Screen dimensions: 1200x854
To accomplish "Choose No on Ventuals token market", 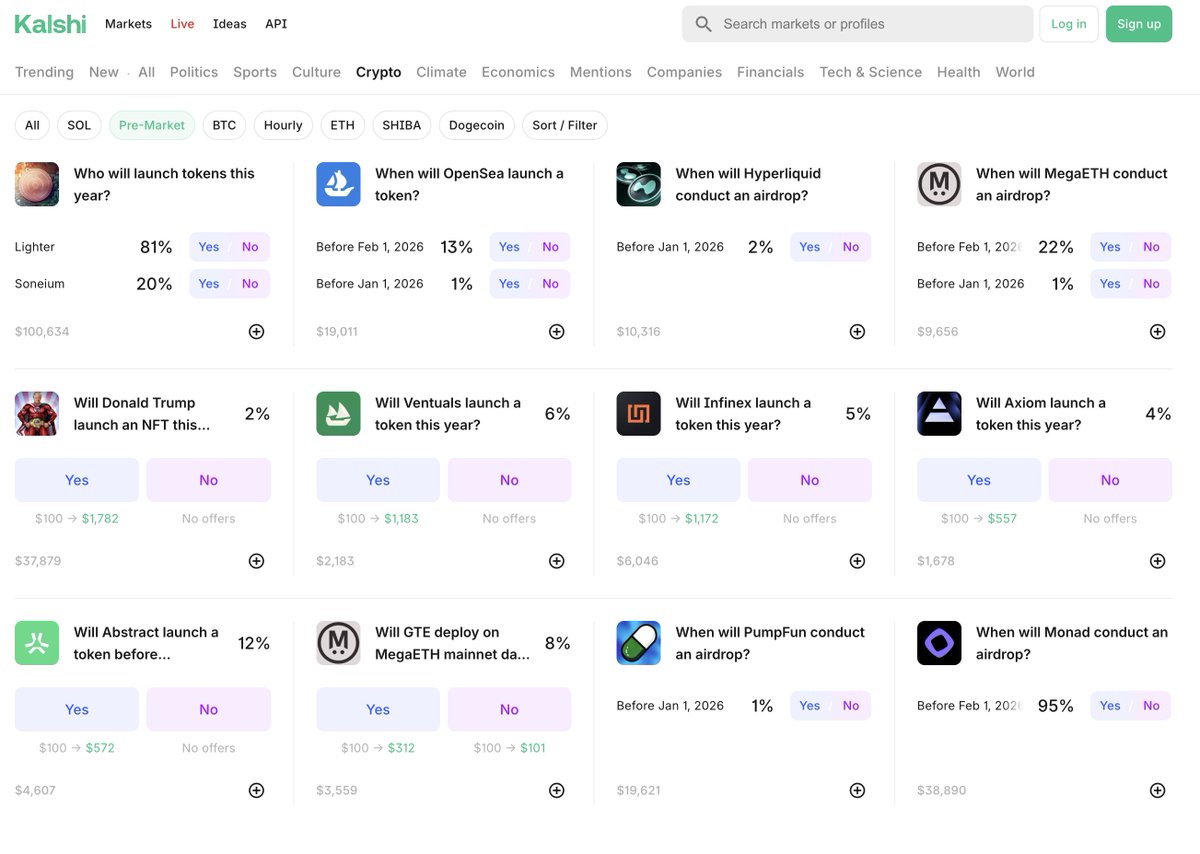I will point(509,480).
